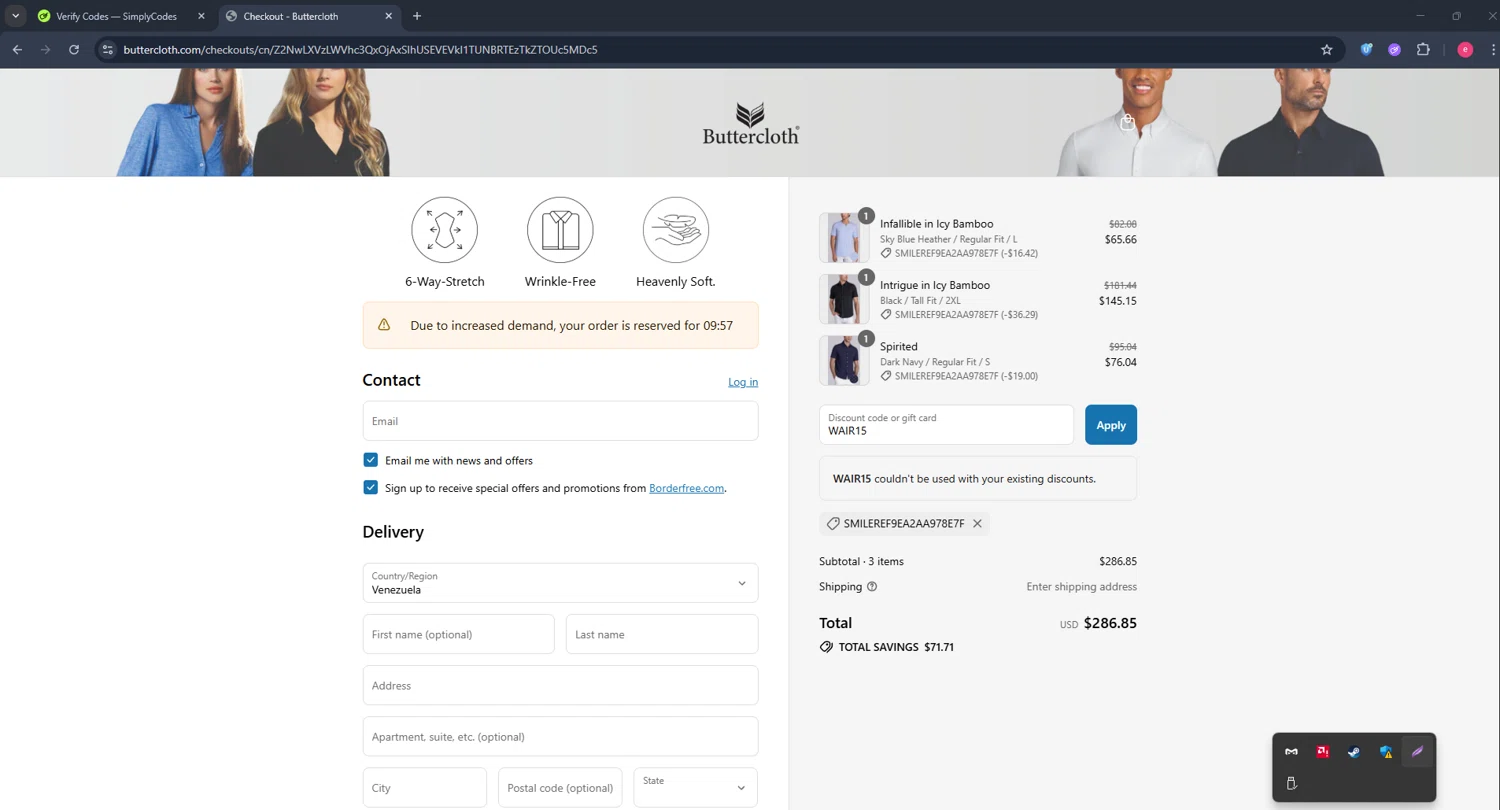Click the Log in link
This screenshot has height=810, width=1500.
point(743,382)
